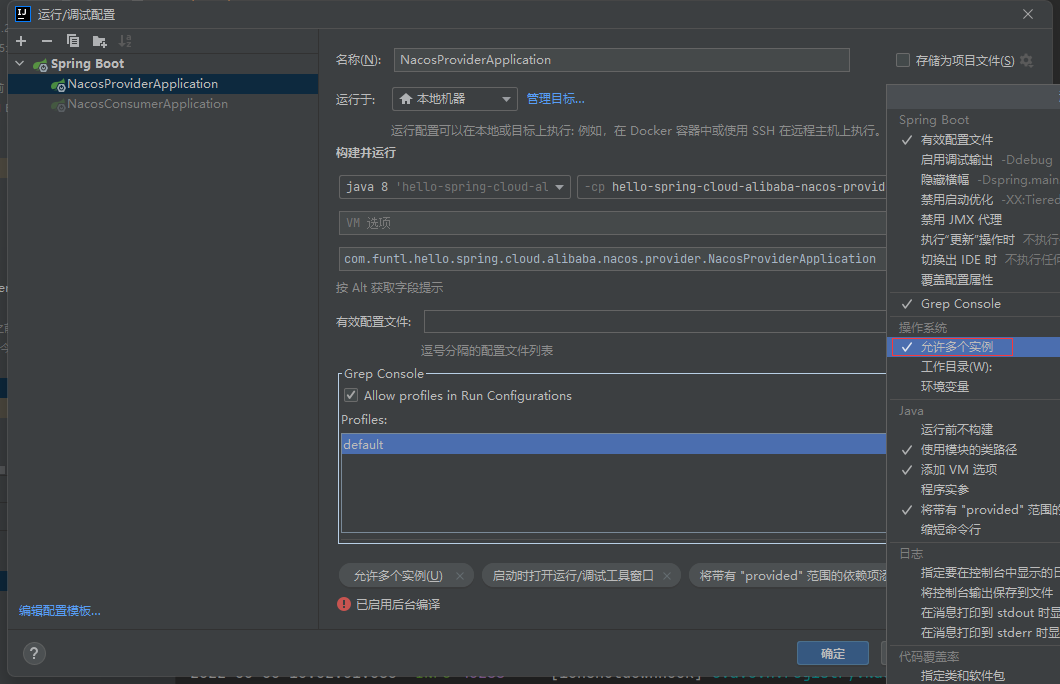
Task: Click the main class input field
Action: pyautogui.click(x=612, y=259)
